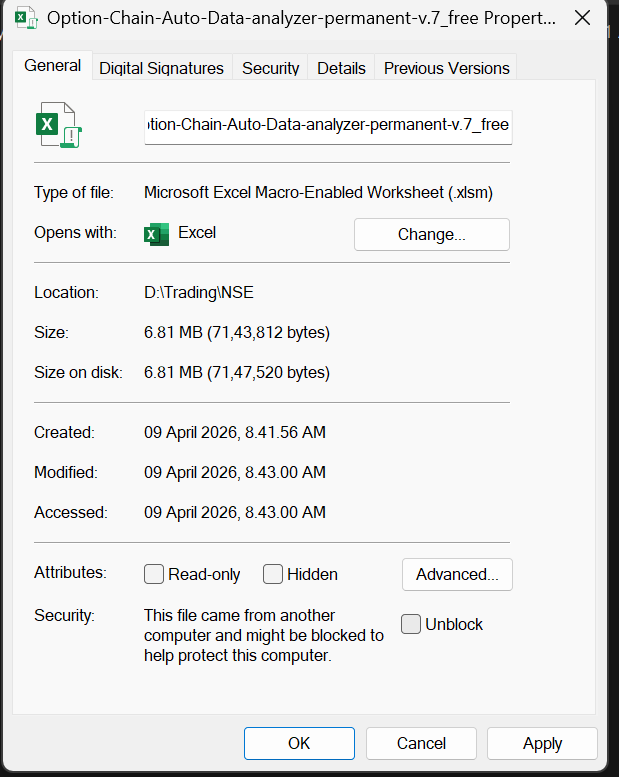
Task: Confirm with the OK button
Action: pyautogui.click(x=299, y=743)
